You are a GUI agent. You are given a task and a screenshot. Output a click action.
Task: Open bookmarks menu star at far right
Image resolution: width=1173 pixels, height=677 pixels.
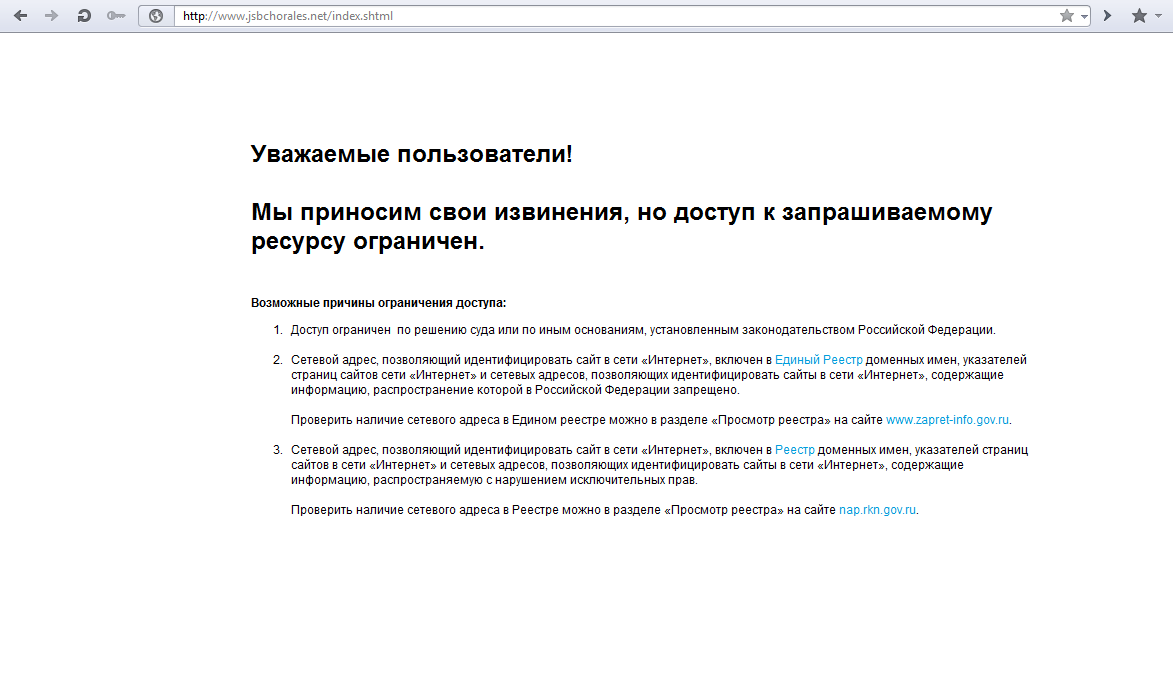[1139, 16]
